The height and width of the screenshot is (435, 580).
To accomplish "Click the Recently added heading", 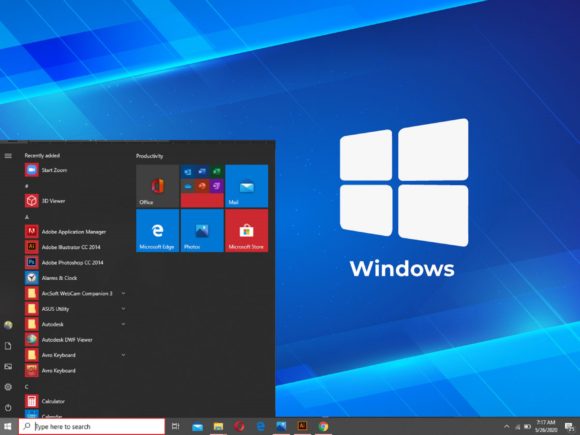I will (42, 156).
